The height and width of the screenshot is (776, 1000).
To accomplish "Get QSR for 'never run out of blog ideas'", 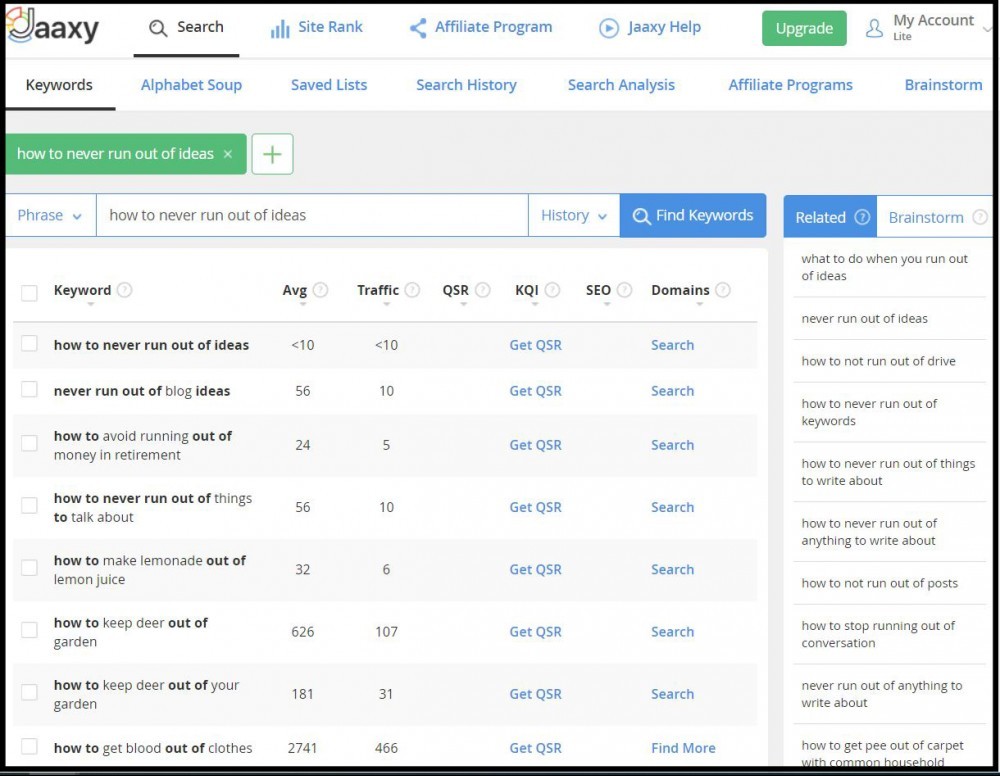I will point(535,391).
